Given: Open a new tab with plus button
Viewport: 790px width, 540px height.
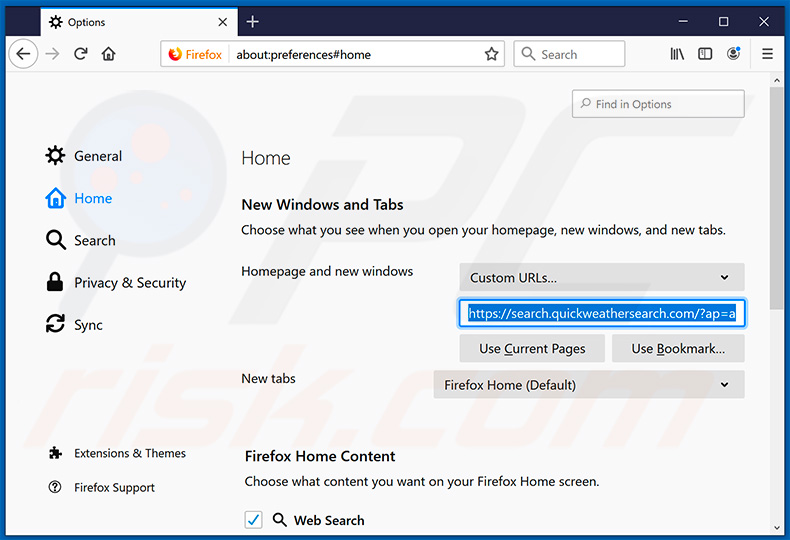Looking at the screenshot, I should pyautogui.click(x=252, y=22).
